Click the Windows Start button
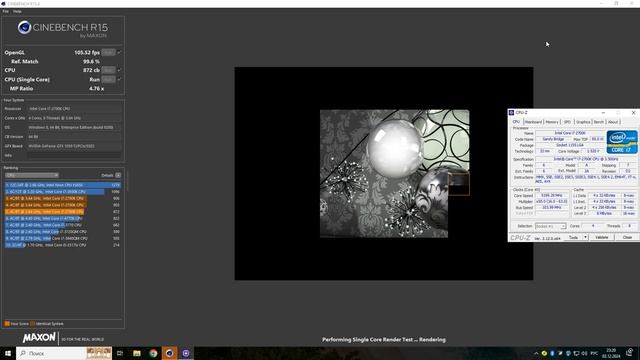 8,353
